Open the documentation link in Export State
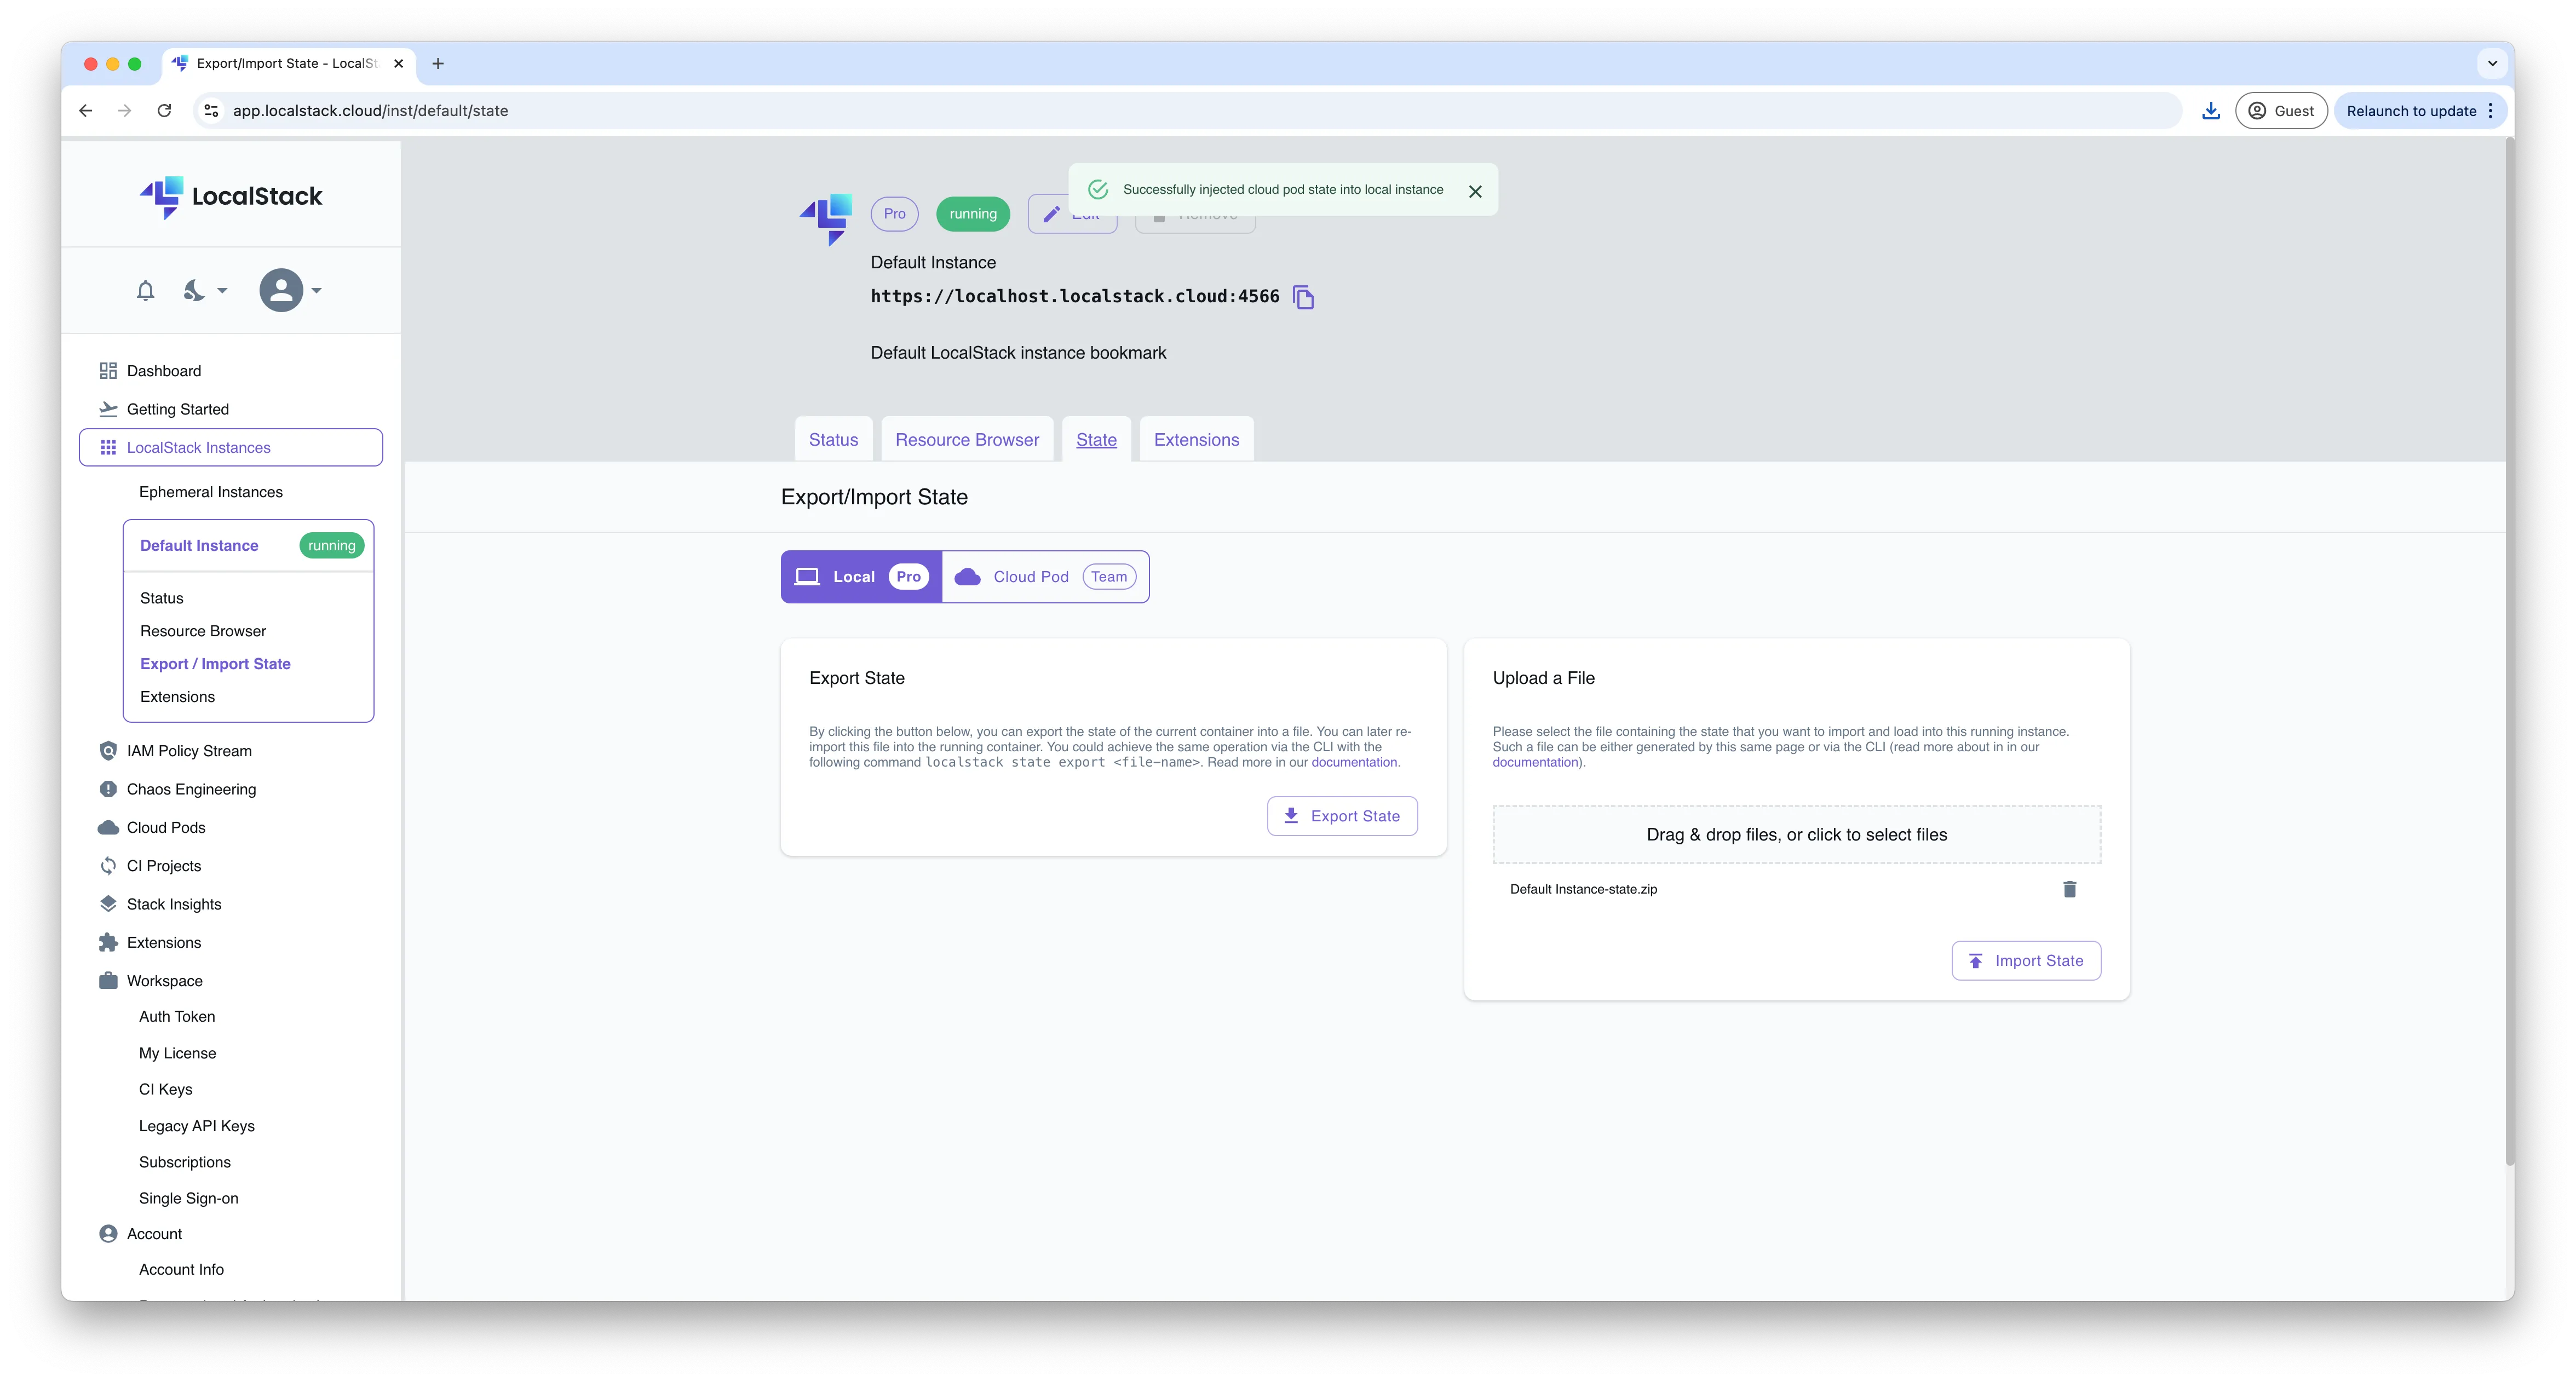This screenshot has height=1382, width=2576. click(x=1354, y=761)
